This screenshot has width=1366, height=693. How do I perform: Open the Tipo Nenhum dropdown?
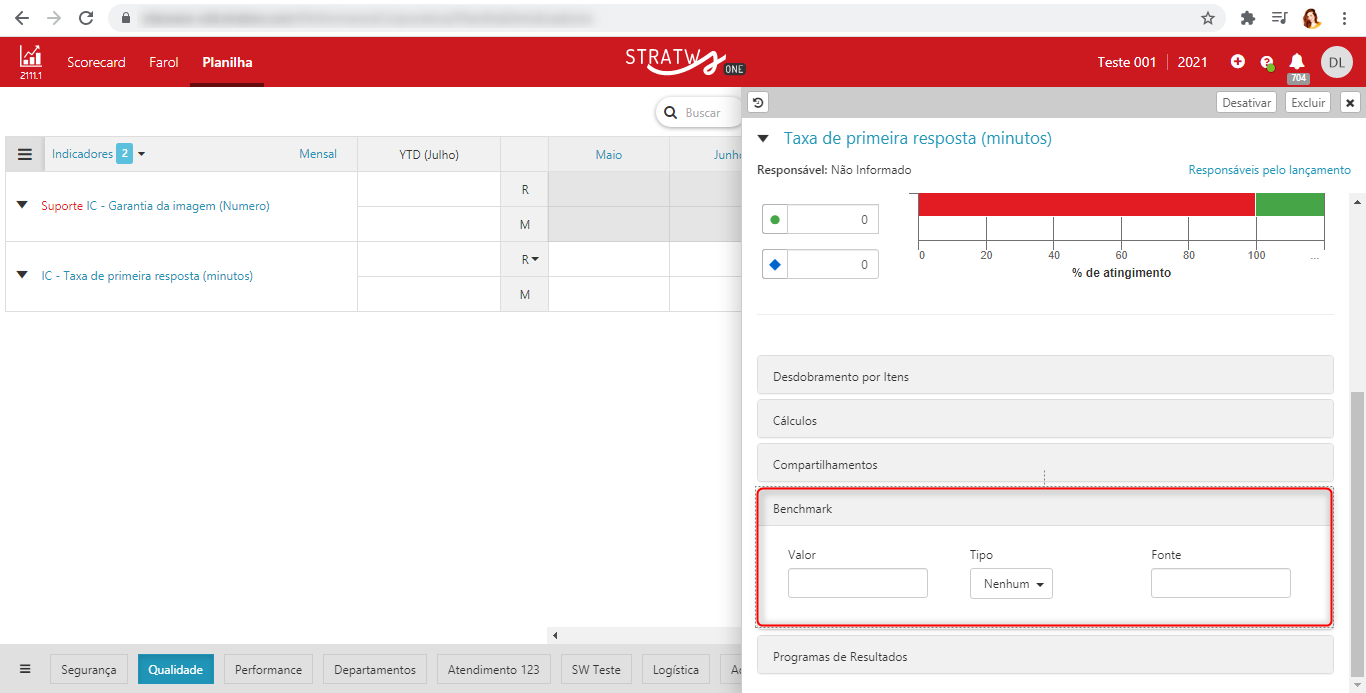(1011, 584)
